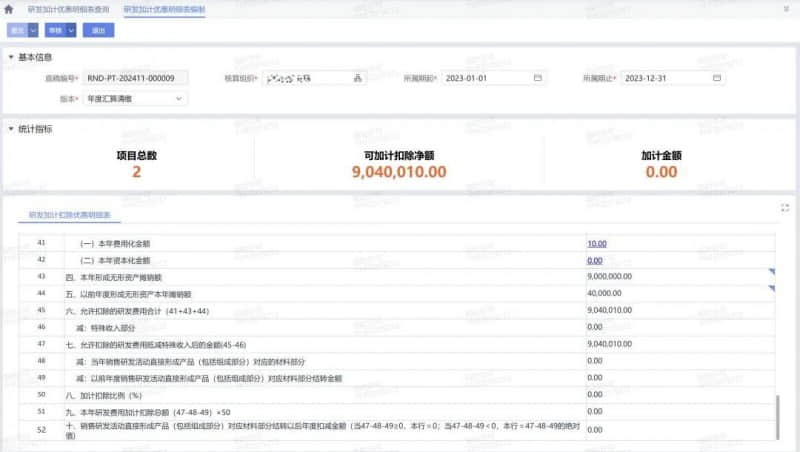
Task: Select row label 八、加计扣除比例 (%)
Action: [104, 395]
